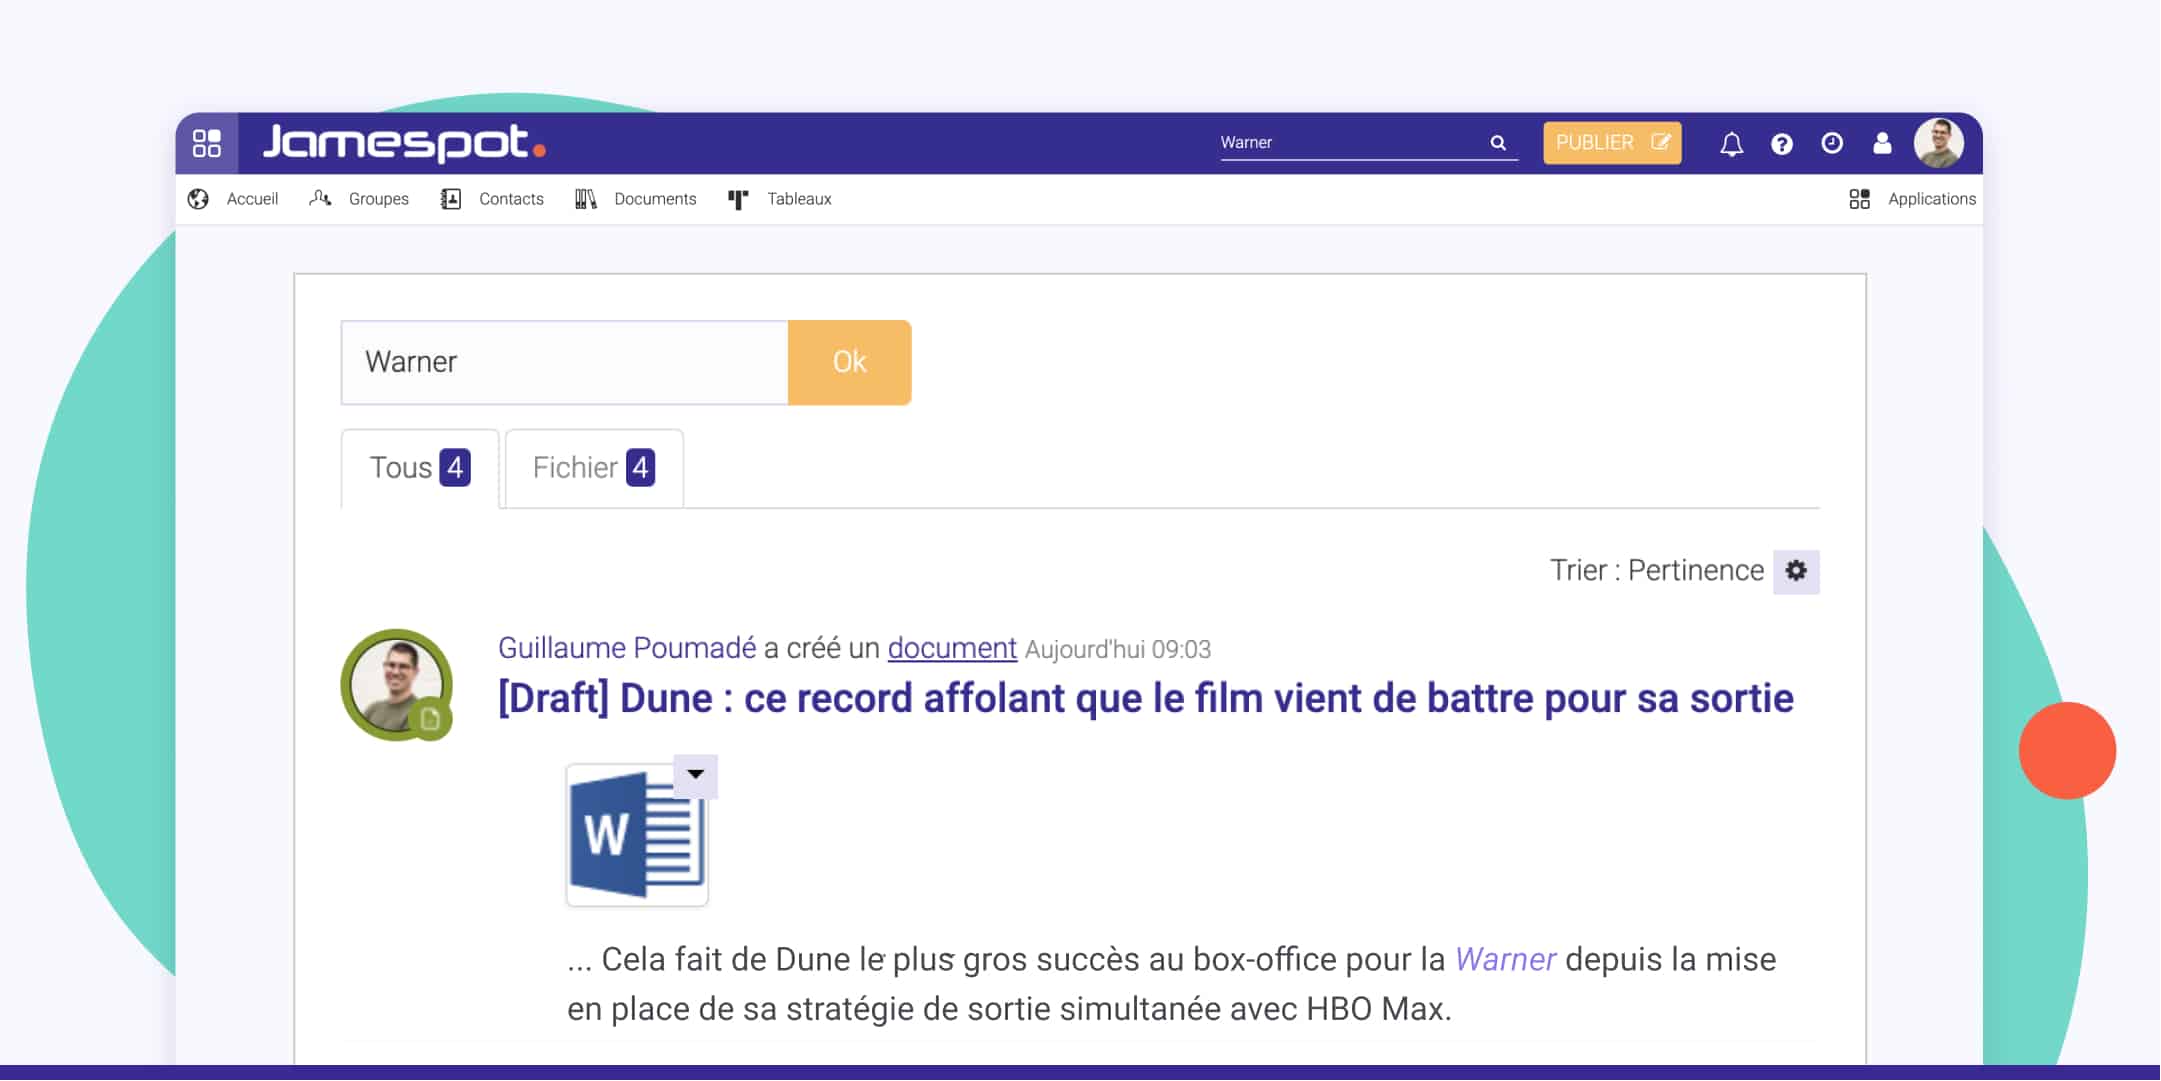Click the 'Aujourd'hui 09:03' timestamp
Viewport: 2161px width, 1081px height.
pos(1118,650)
